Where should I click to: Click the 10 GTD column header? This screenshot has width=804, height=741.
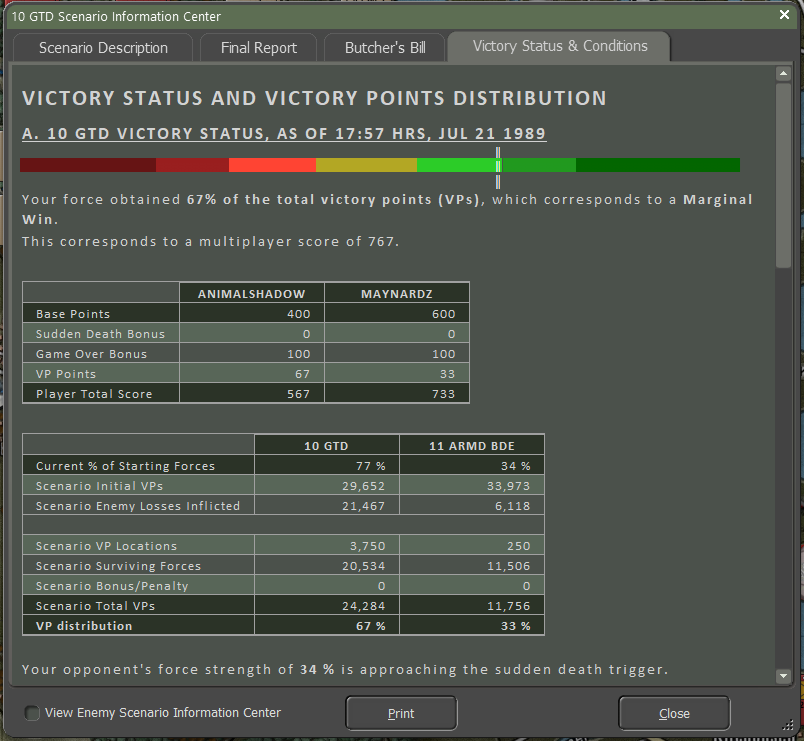click(x=327, y=446)
